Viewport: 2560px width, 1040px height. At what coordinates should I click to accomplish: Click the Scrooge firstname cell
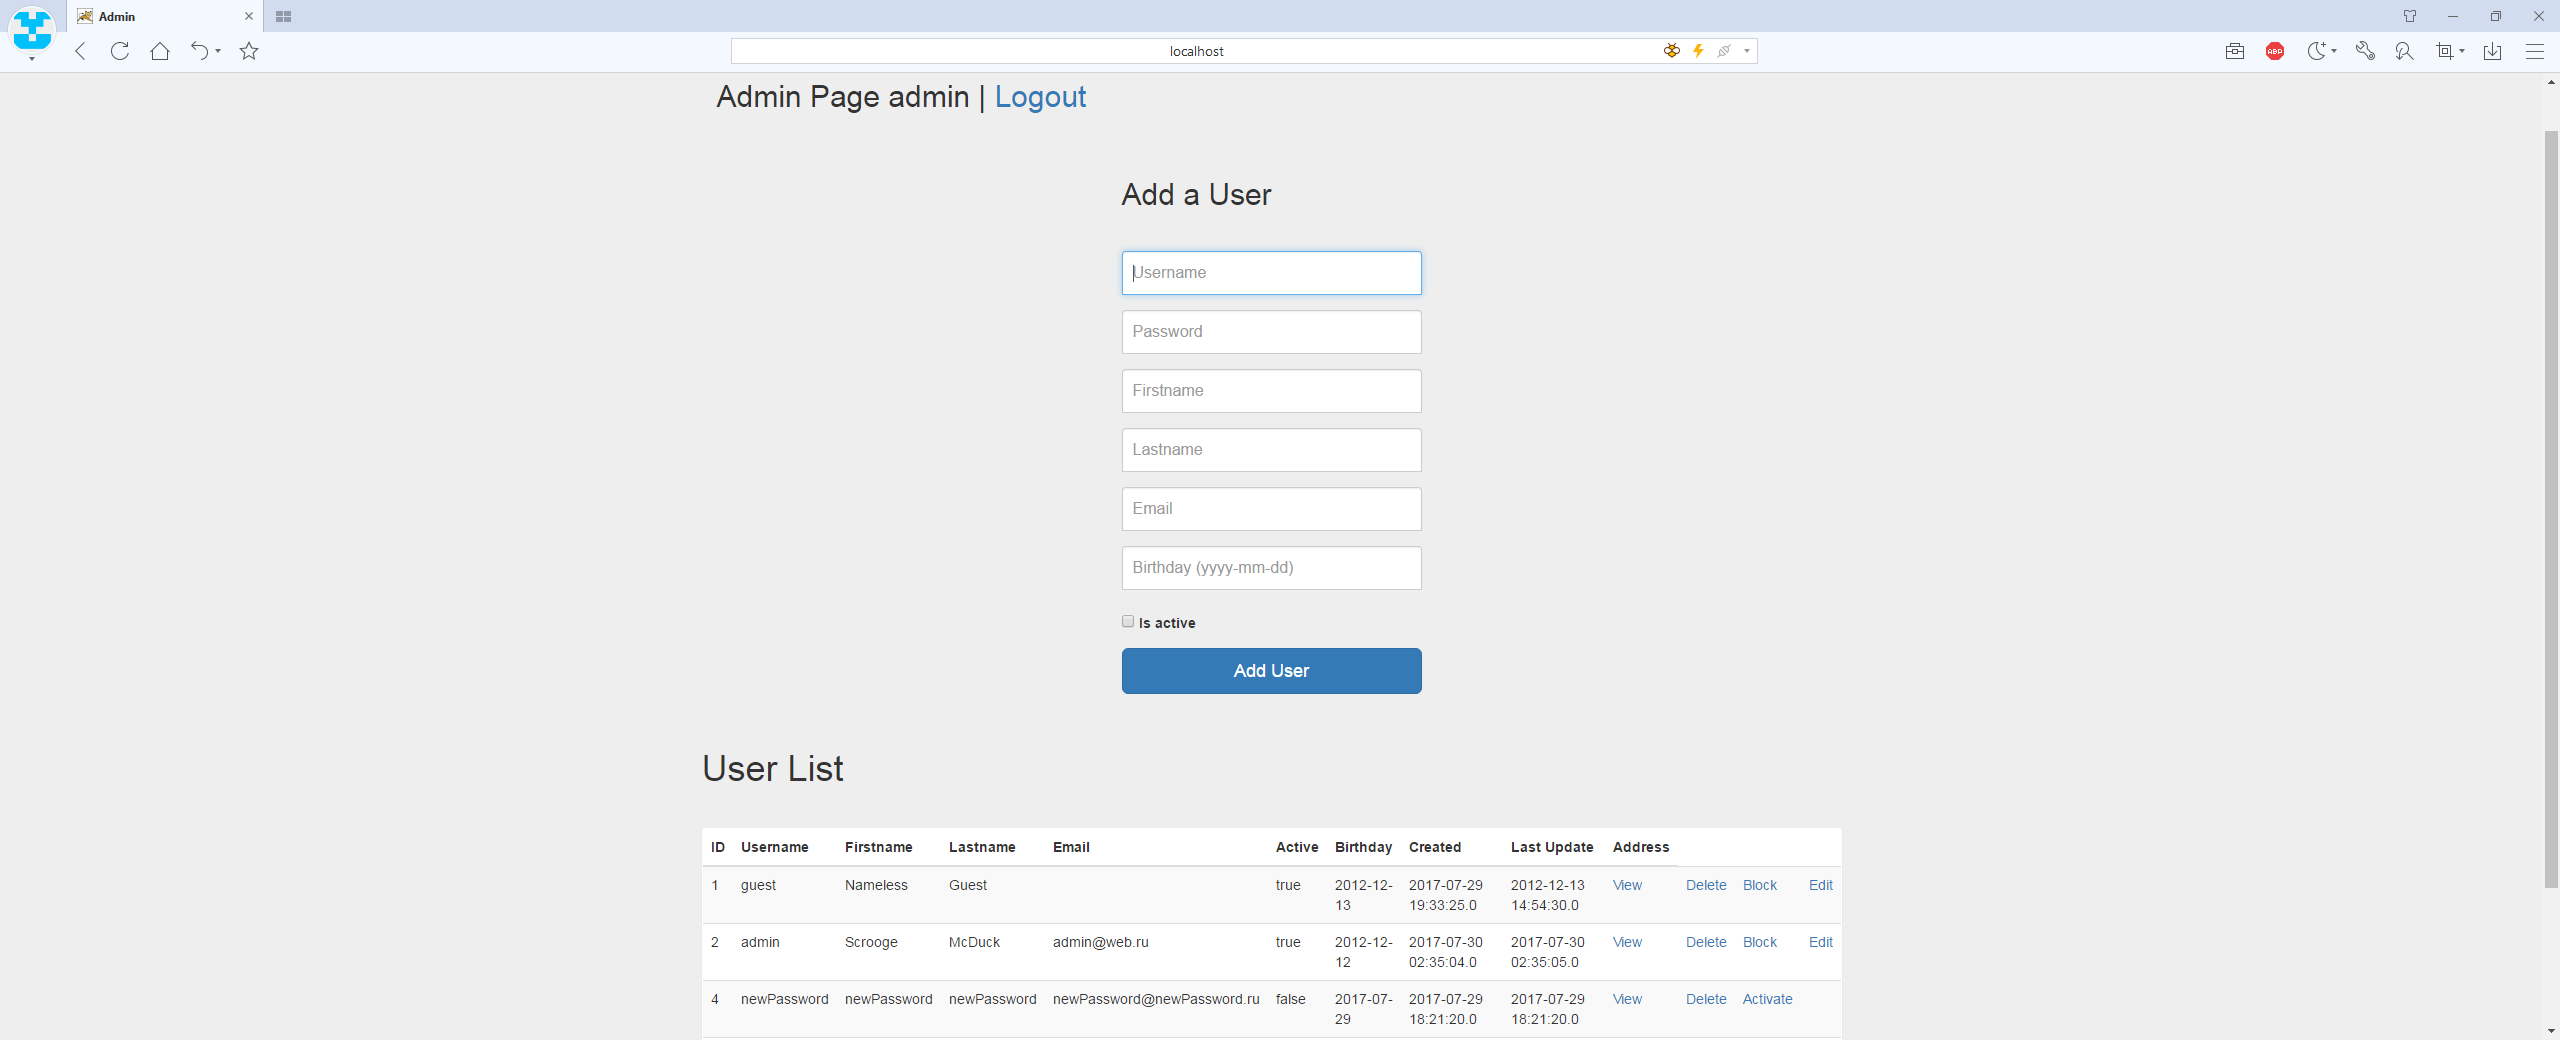pyautogui.click(x=871, y=942)
